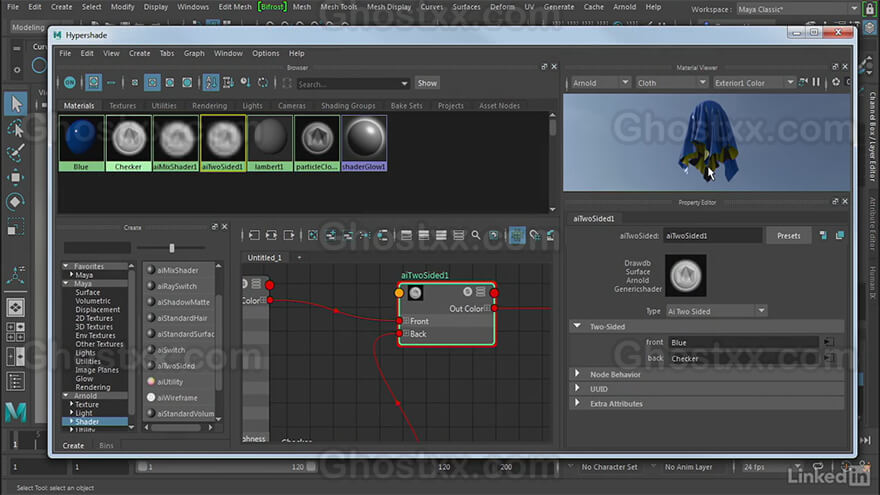Edit the aiTwoSided name field

(712, 236)
